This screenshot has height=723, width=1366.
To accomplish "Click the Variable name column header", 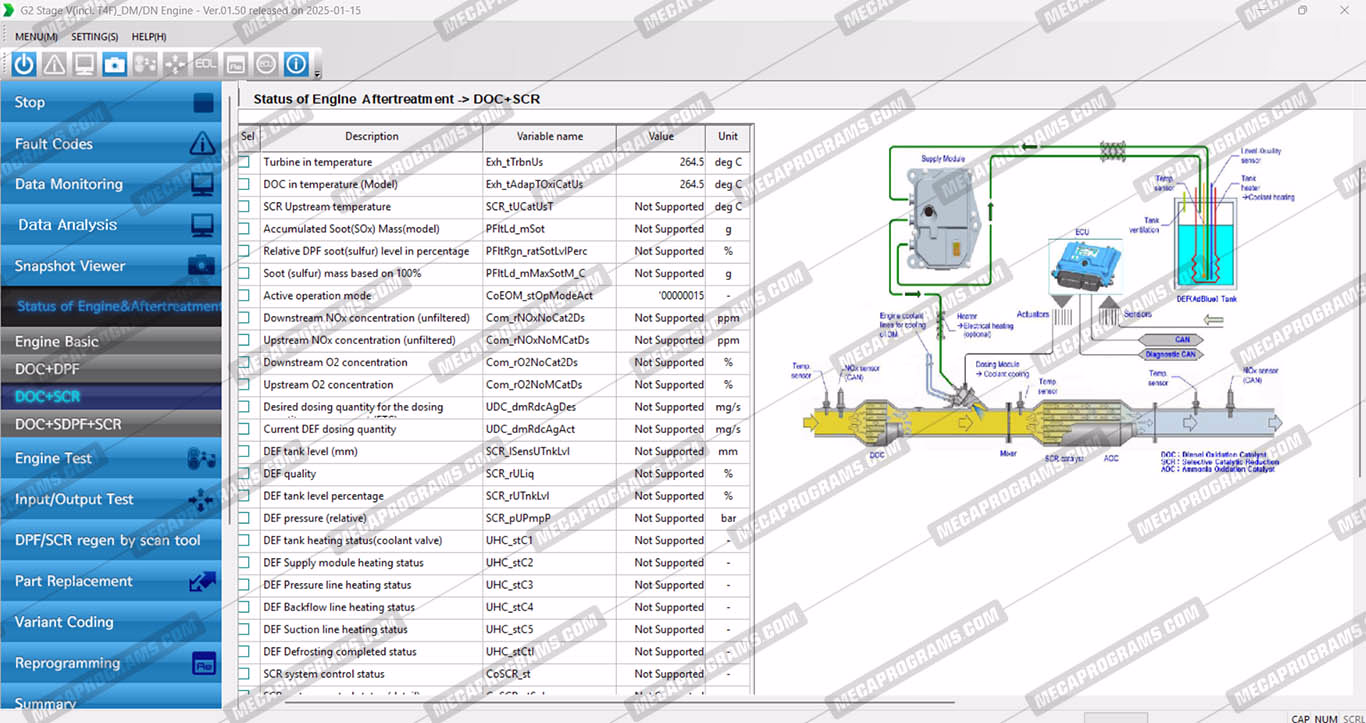I will 549,137.
